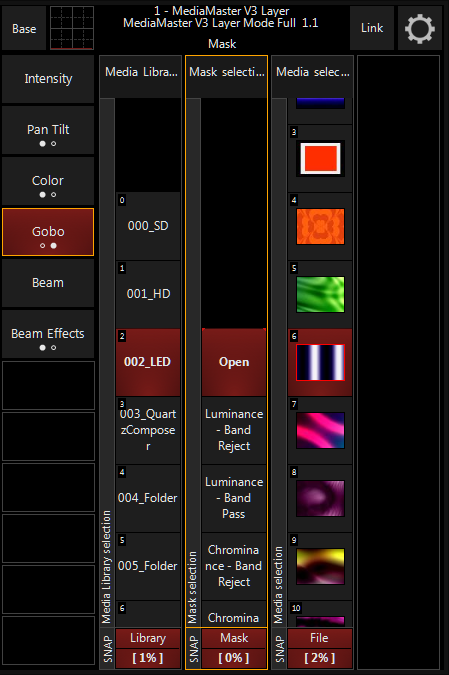Viewport: 449px width, 675px height.
Task: Select the Base button
Action: pos(24,28)
